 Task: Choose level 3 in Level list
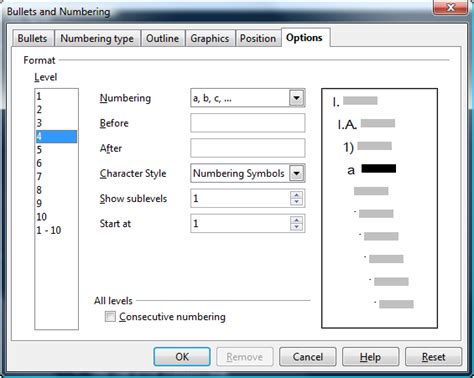(x=56, y=123)
